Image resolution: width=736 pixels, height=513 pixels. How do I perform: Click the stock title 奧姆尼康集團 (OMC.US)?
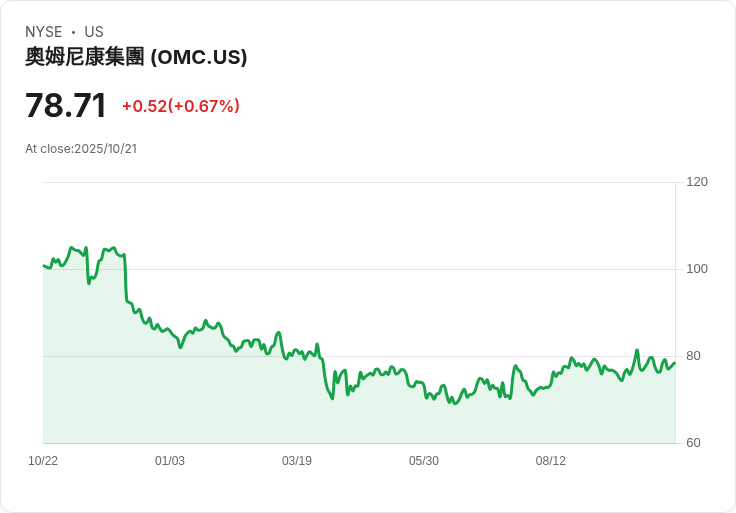(x=136, y=57)
